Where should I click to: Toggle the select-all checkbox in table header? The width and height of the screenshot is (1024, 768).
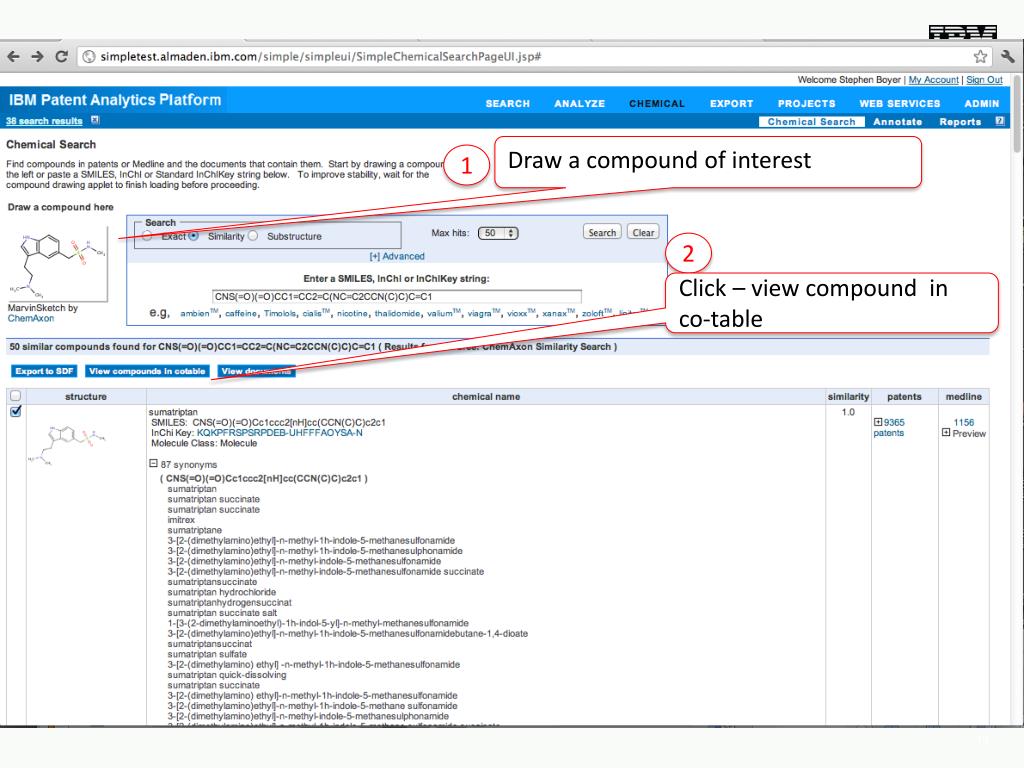(x=16, y=396)
